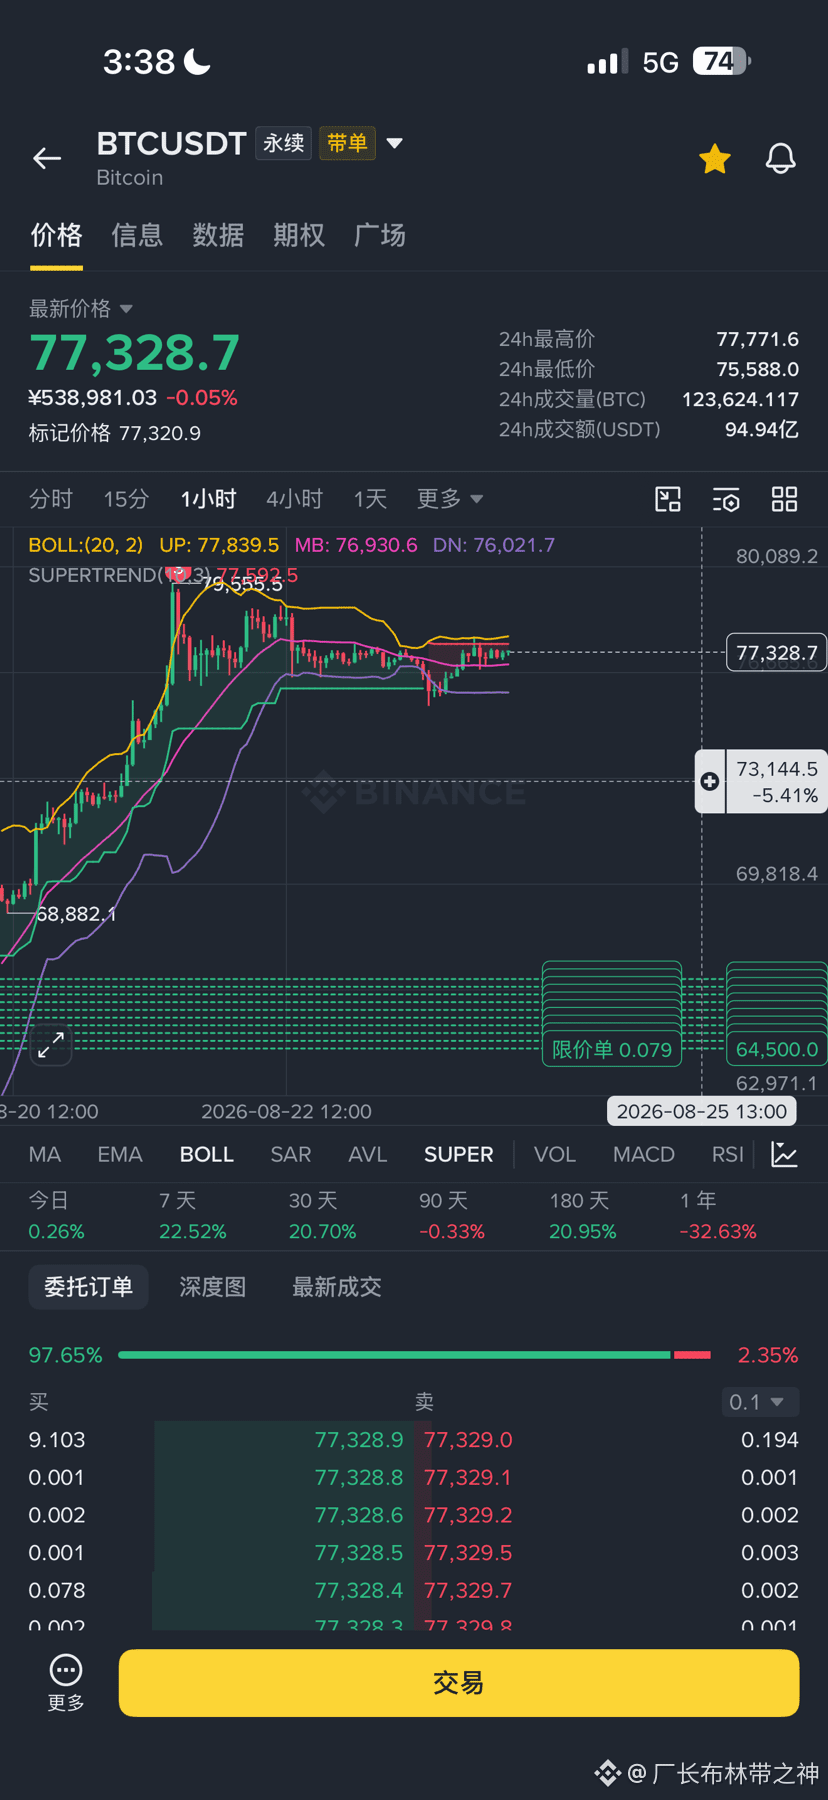Tap the 77,328.7 current price label on chart
Image resolution: width=828 pixels, height=1800 pixels.
pyautogui.click(x=777, y=653)
